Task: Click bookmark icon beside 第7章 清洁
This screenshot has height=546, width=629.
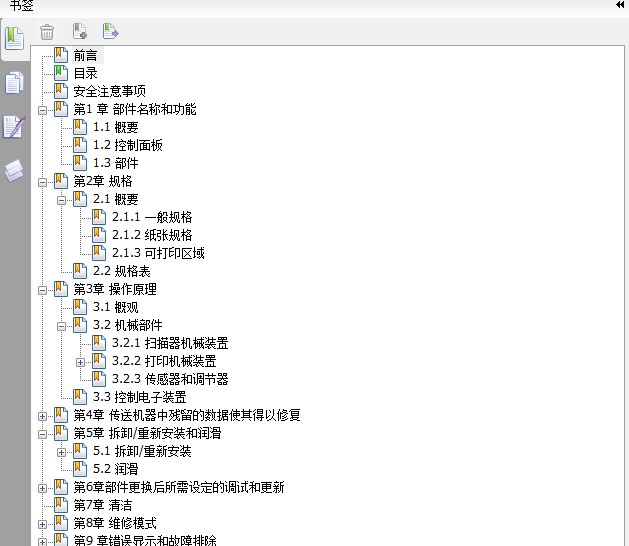Action: (x=61, y=505)
